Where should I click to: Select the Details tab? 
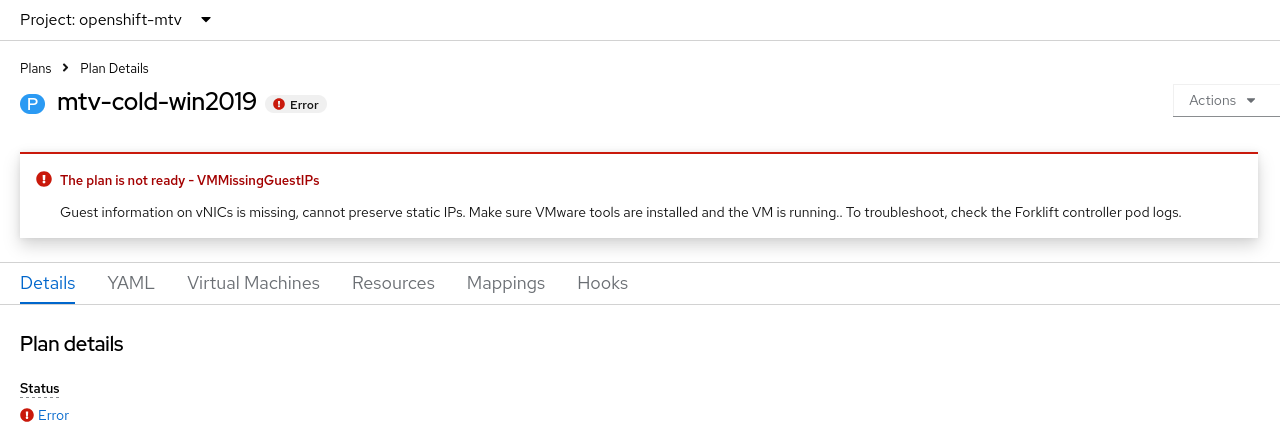click(48, 283)
